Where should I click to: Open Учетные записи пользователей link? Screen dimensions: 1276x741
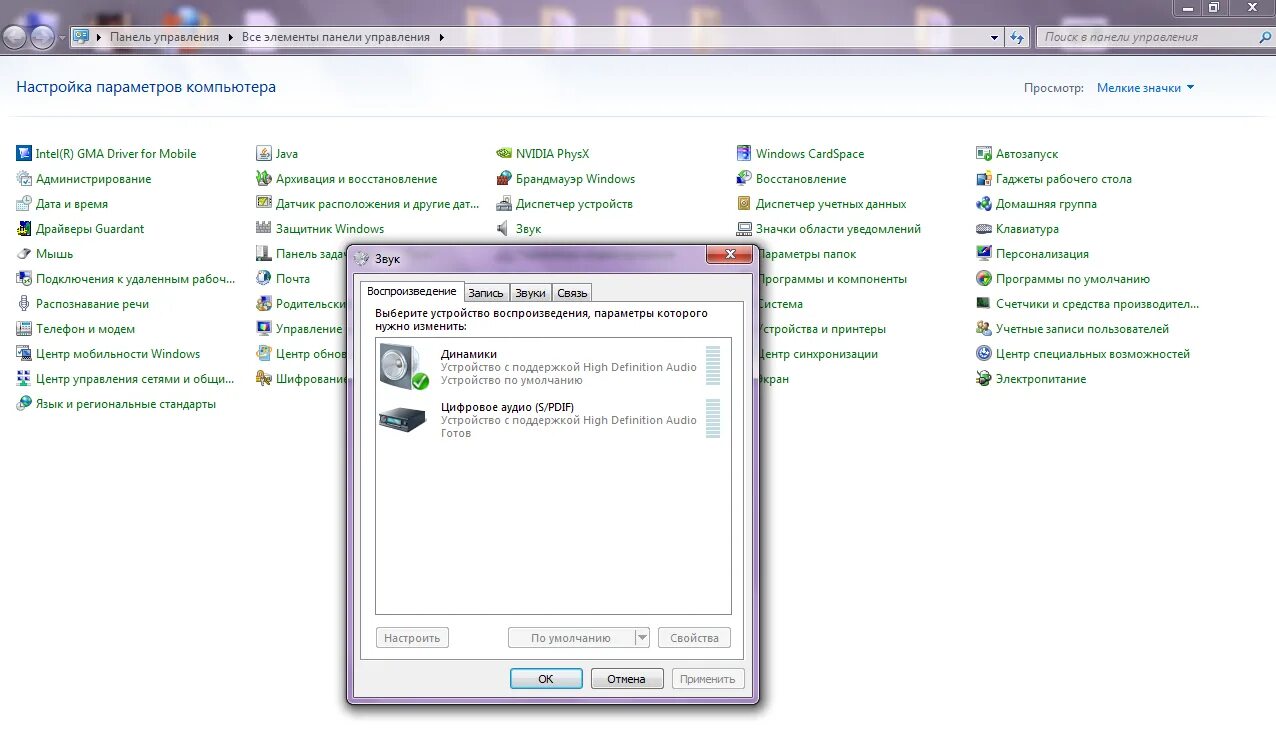[1082, 329]
